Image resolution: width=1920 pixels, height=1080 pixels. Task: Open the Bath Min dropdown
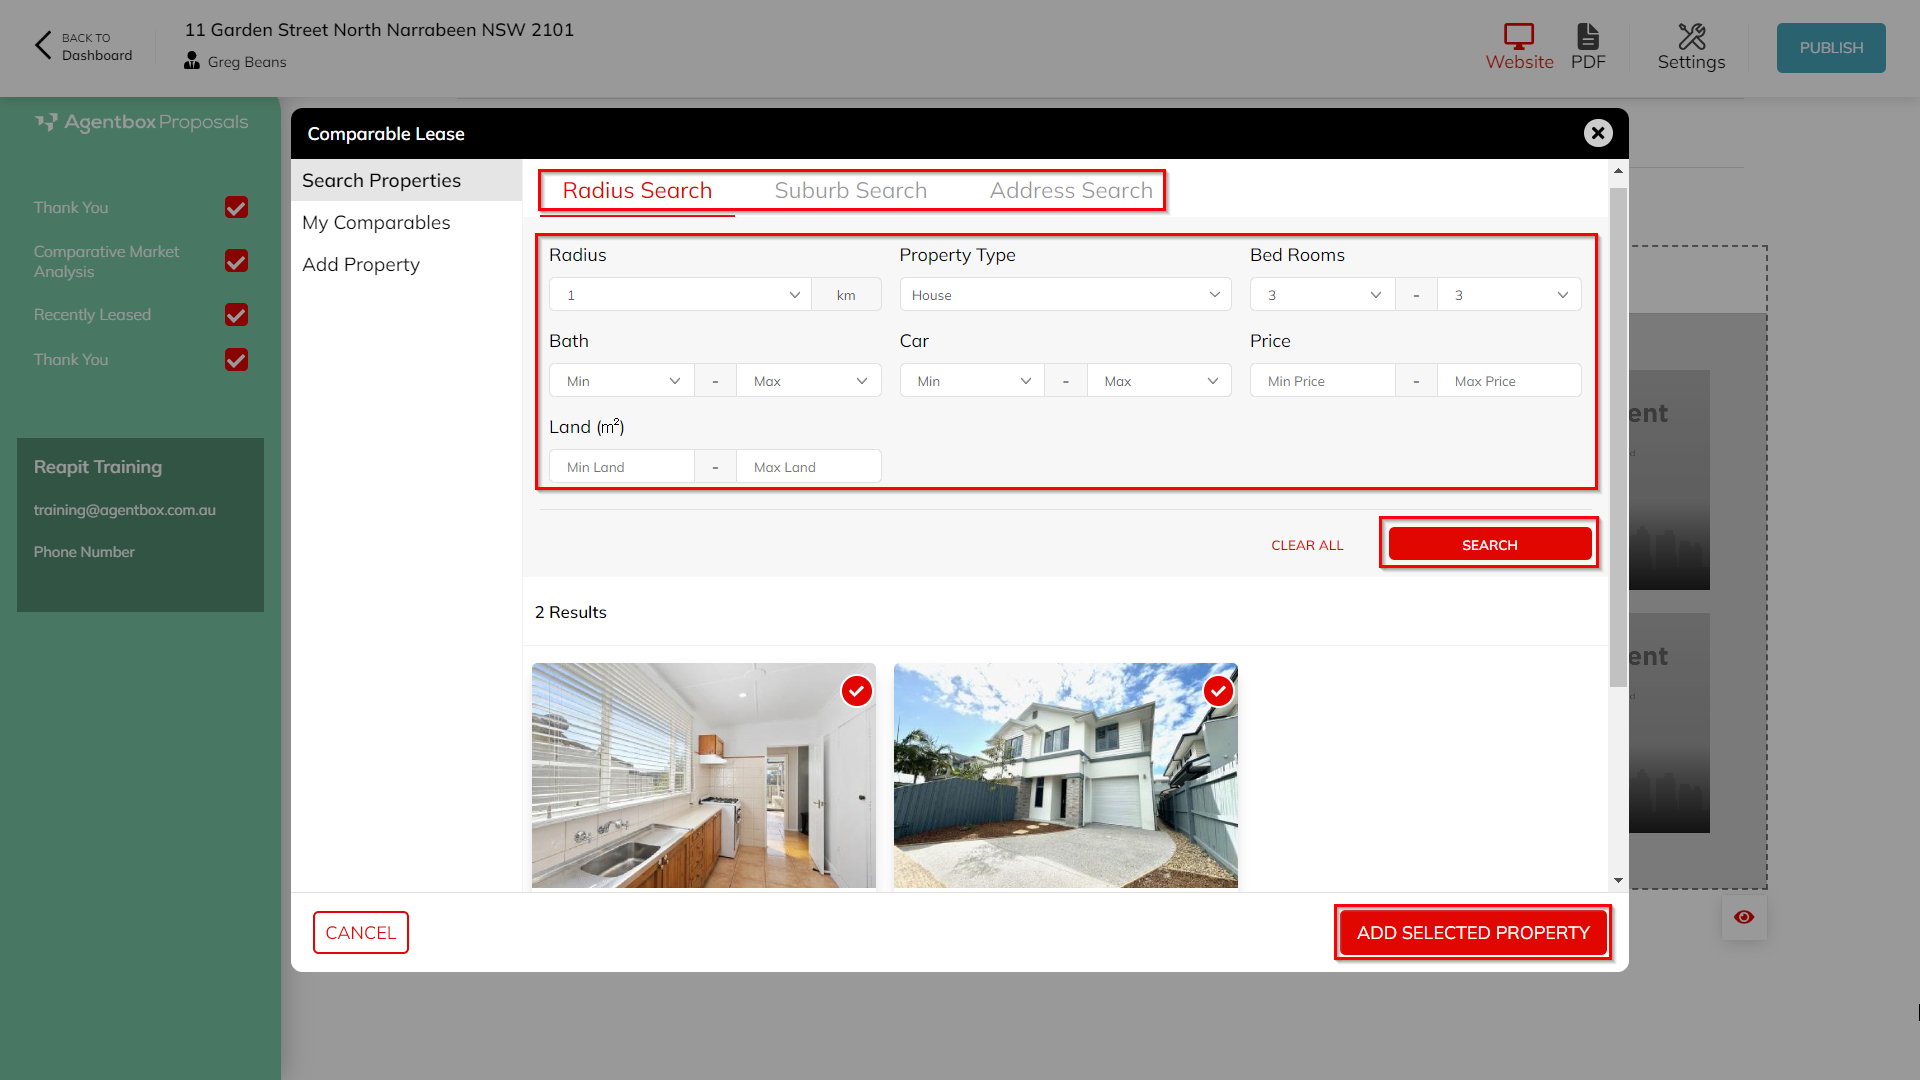[x=622, y=381]
